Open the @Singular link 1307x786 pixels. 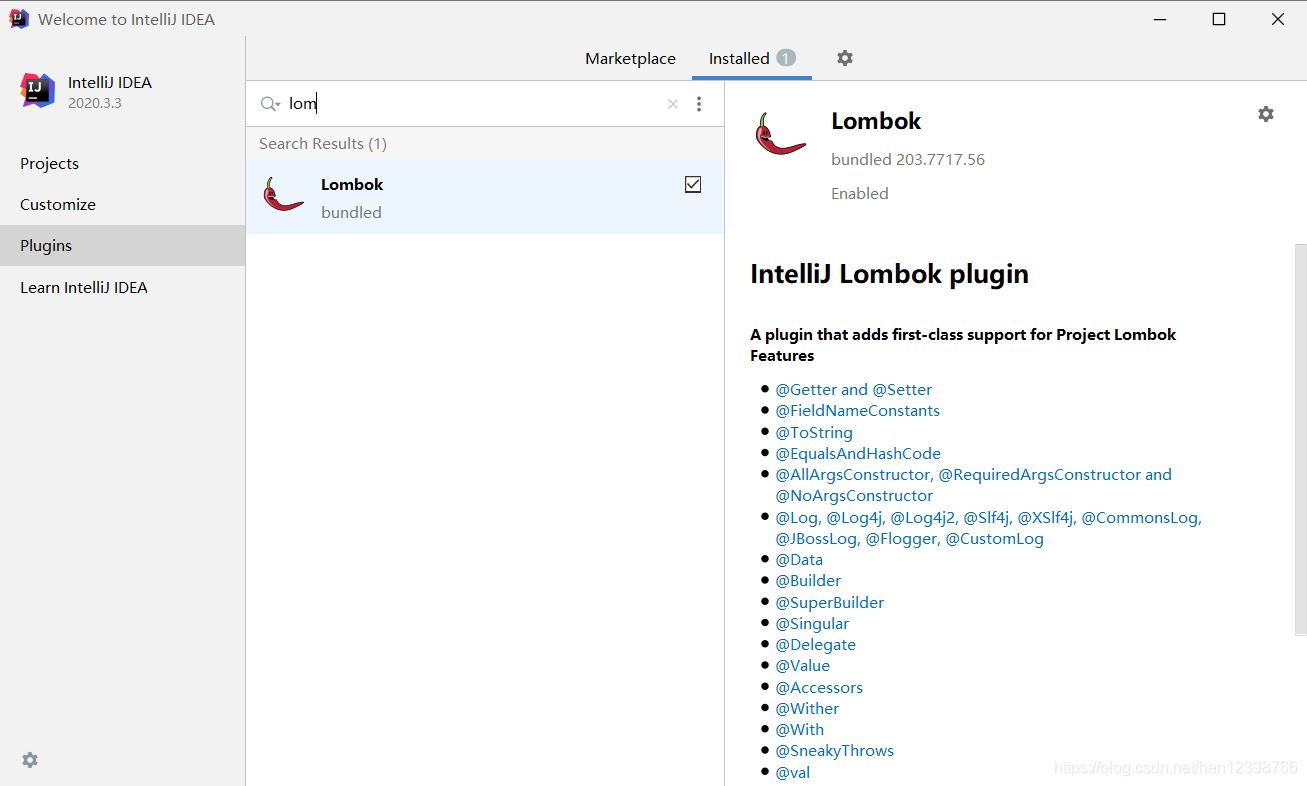(812, 623)
